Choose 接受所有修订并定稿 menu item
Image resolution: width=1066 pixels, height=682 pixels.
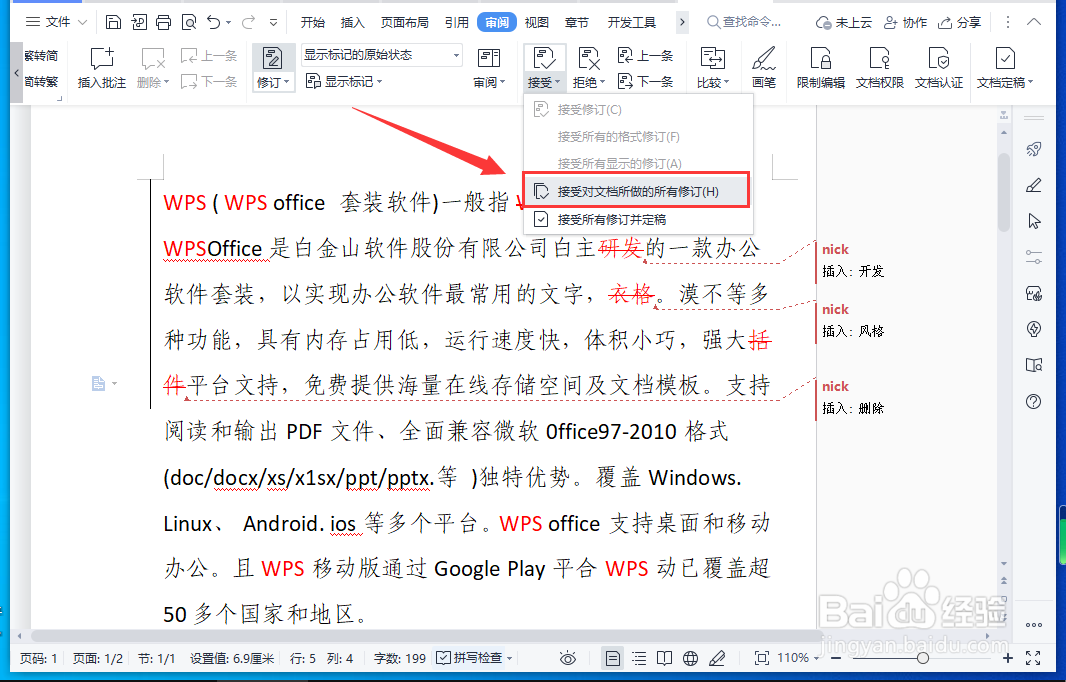pyautogui.click(x=638, y=220)
